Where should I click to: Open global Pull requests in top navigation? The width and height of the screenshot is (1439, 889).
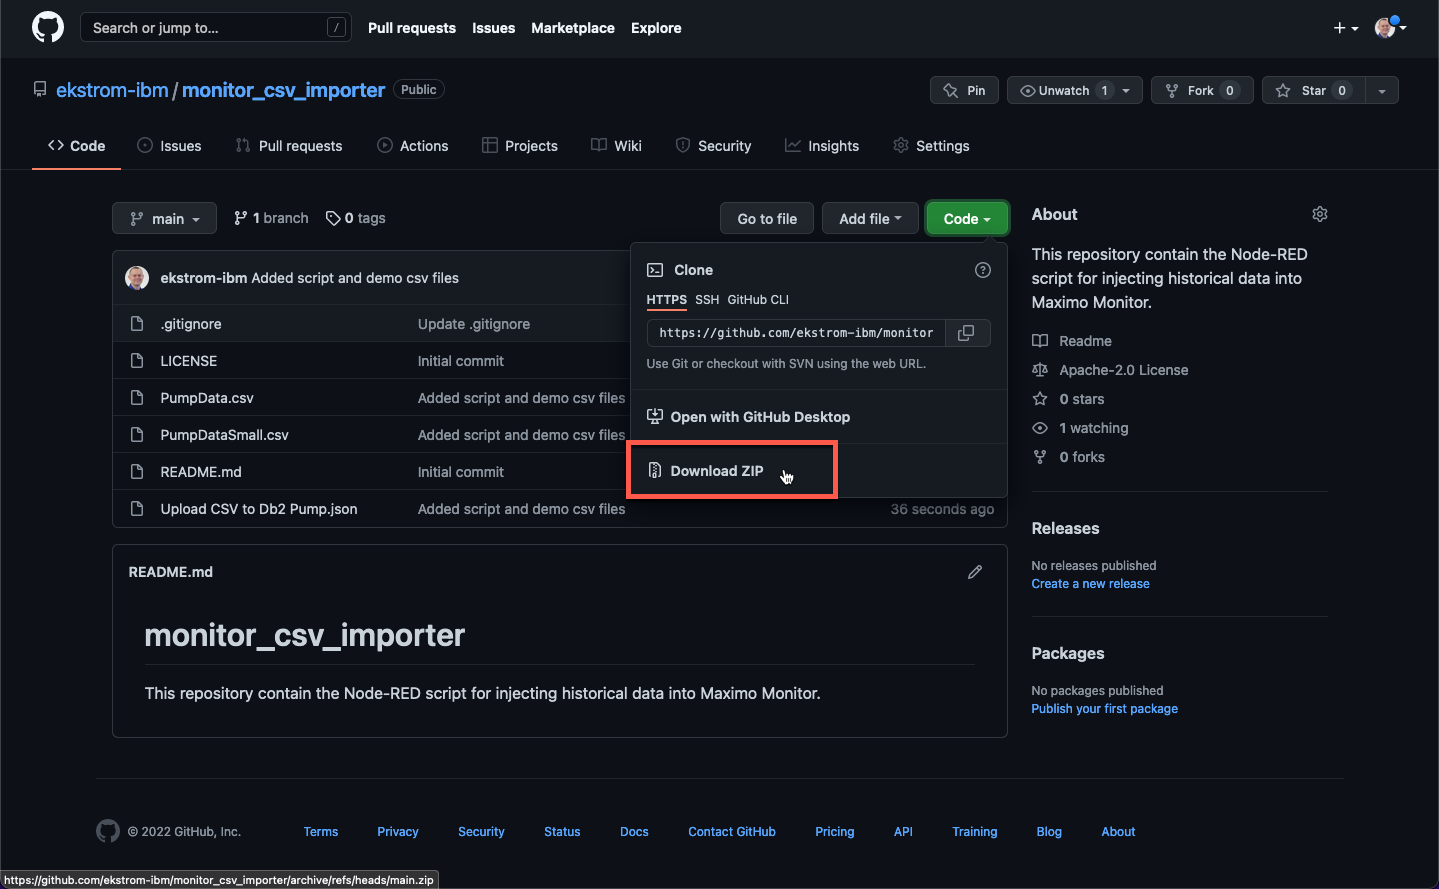tap(412, 28)
